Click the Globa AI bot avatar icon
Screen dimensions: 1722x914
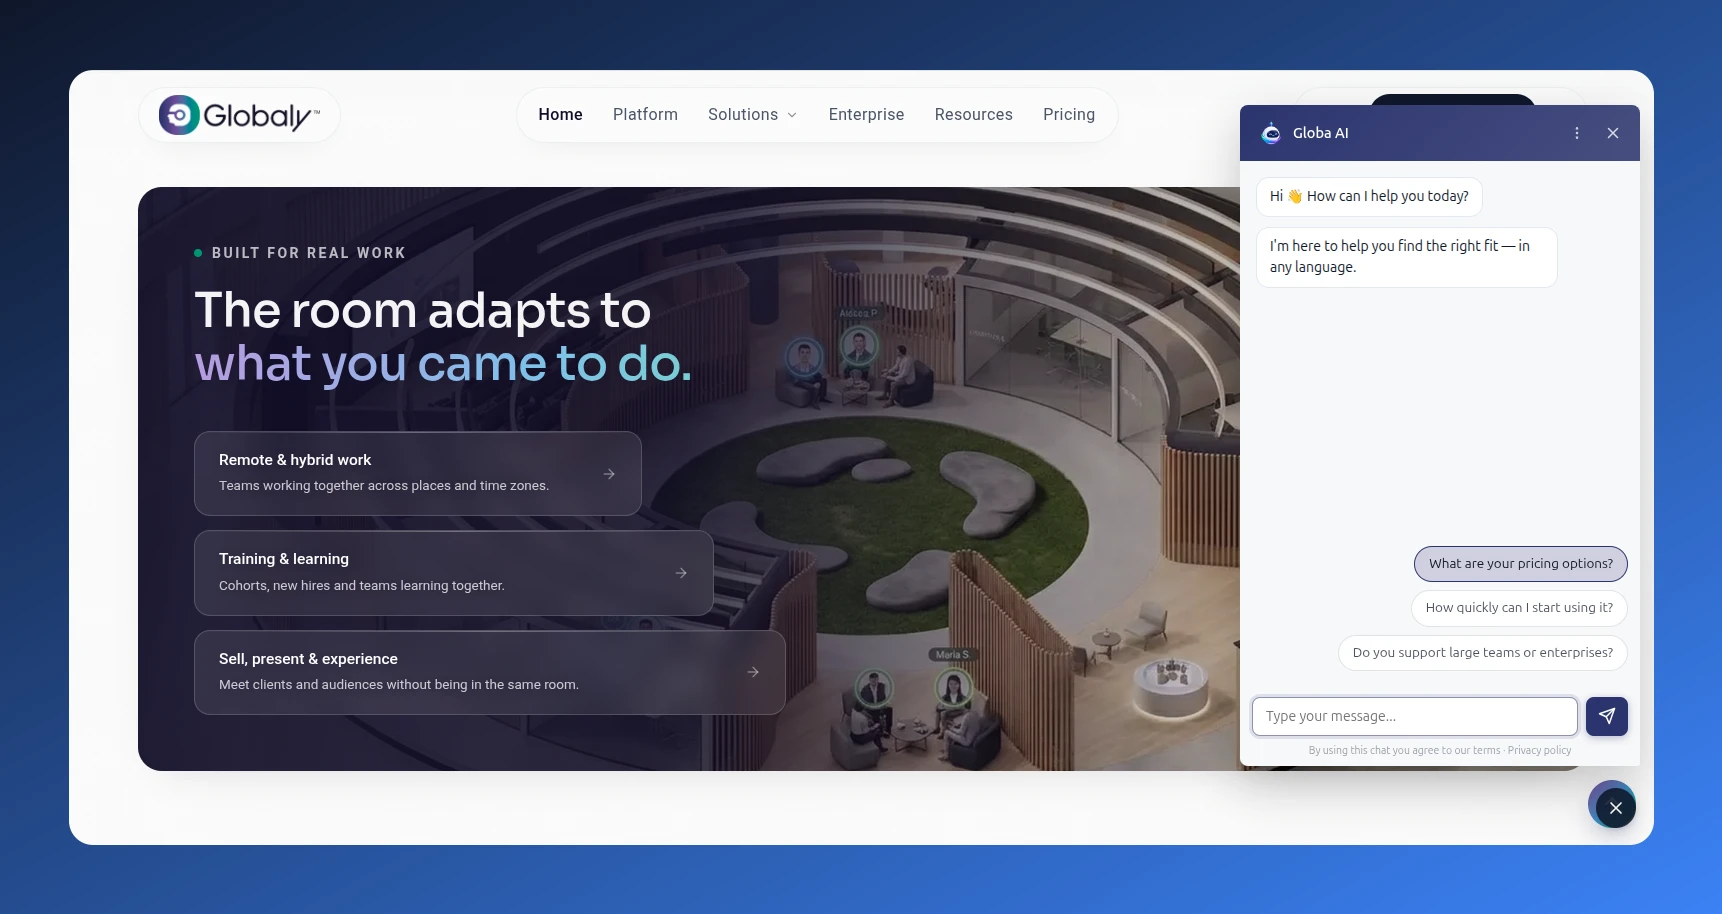tap(1271, 133)
